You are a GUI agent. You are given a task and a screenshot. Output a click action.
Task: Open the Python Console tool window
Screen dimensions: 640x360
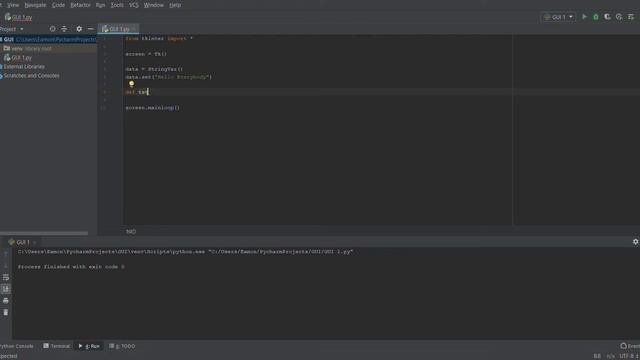coord(17,346)
